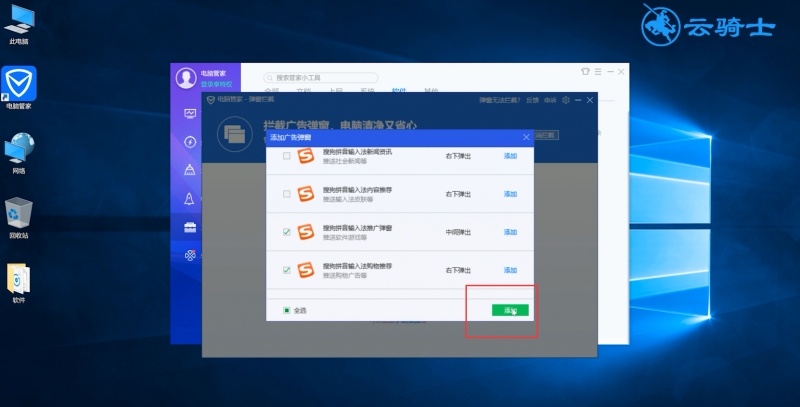Click 添加 link in 购物推荐 row

[510, 270]
